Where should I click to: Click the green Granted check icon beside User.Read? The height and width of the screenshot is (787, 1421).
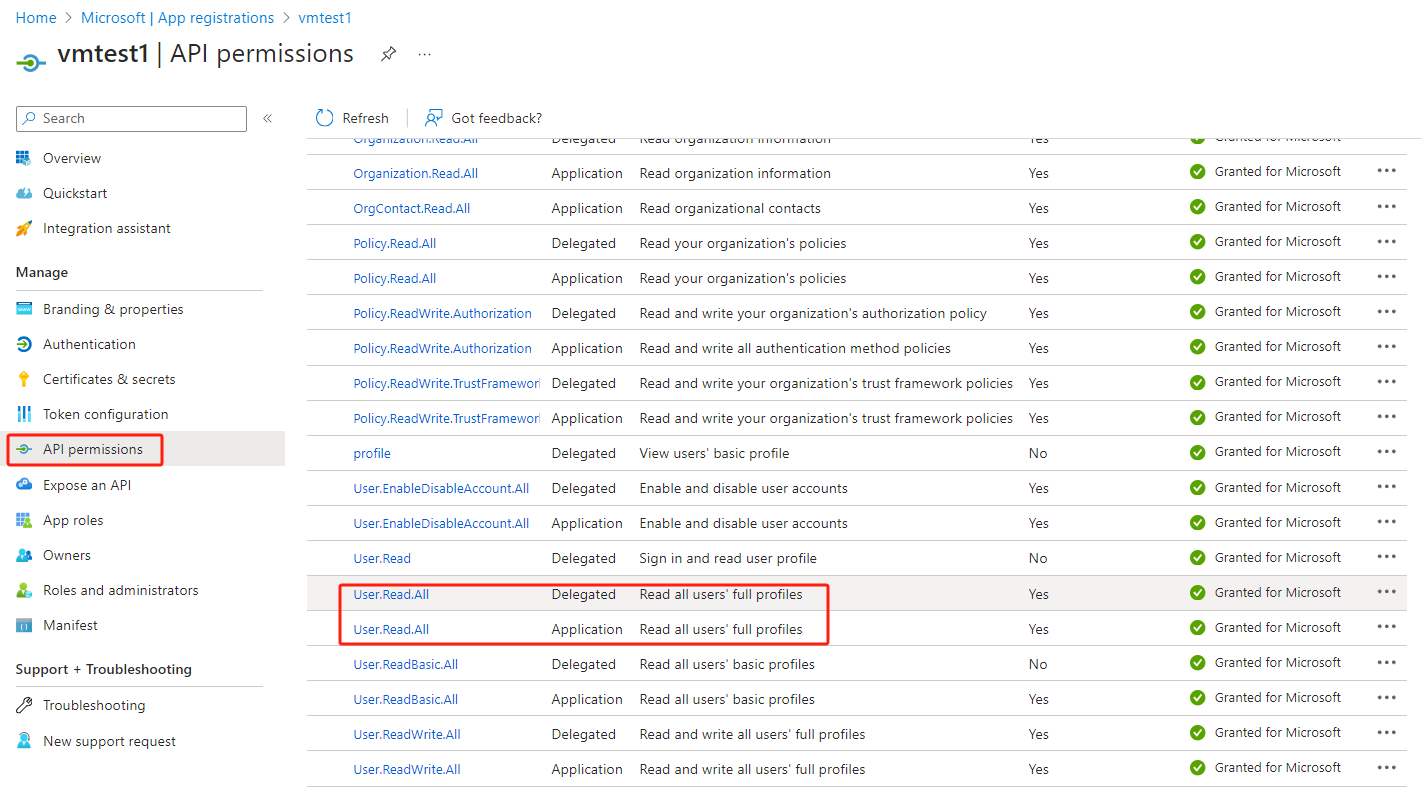pos(1197,557)
